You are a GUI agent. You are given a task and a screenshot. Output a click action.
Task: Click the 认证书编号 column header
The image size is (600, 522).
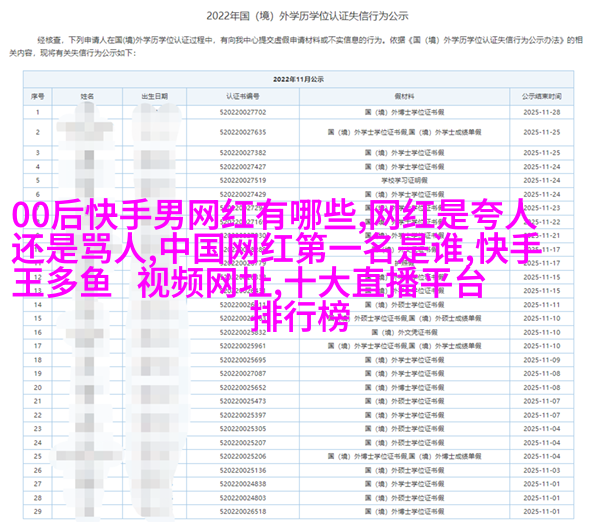(x=243, y=96)
